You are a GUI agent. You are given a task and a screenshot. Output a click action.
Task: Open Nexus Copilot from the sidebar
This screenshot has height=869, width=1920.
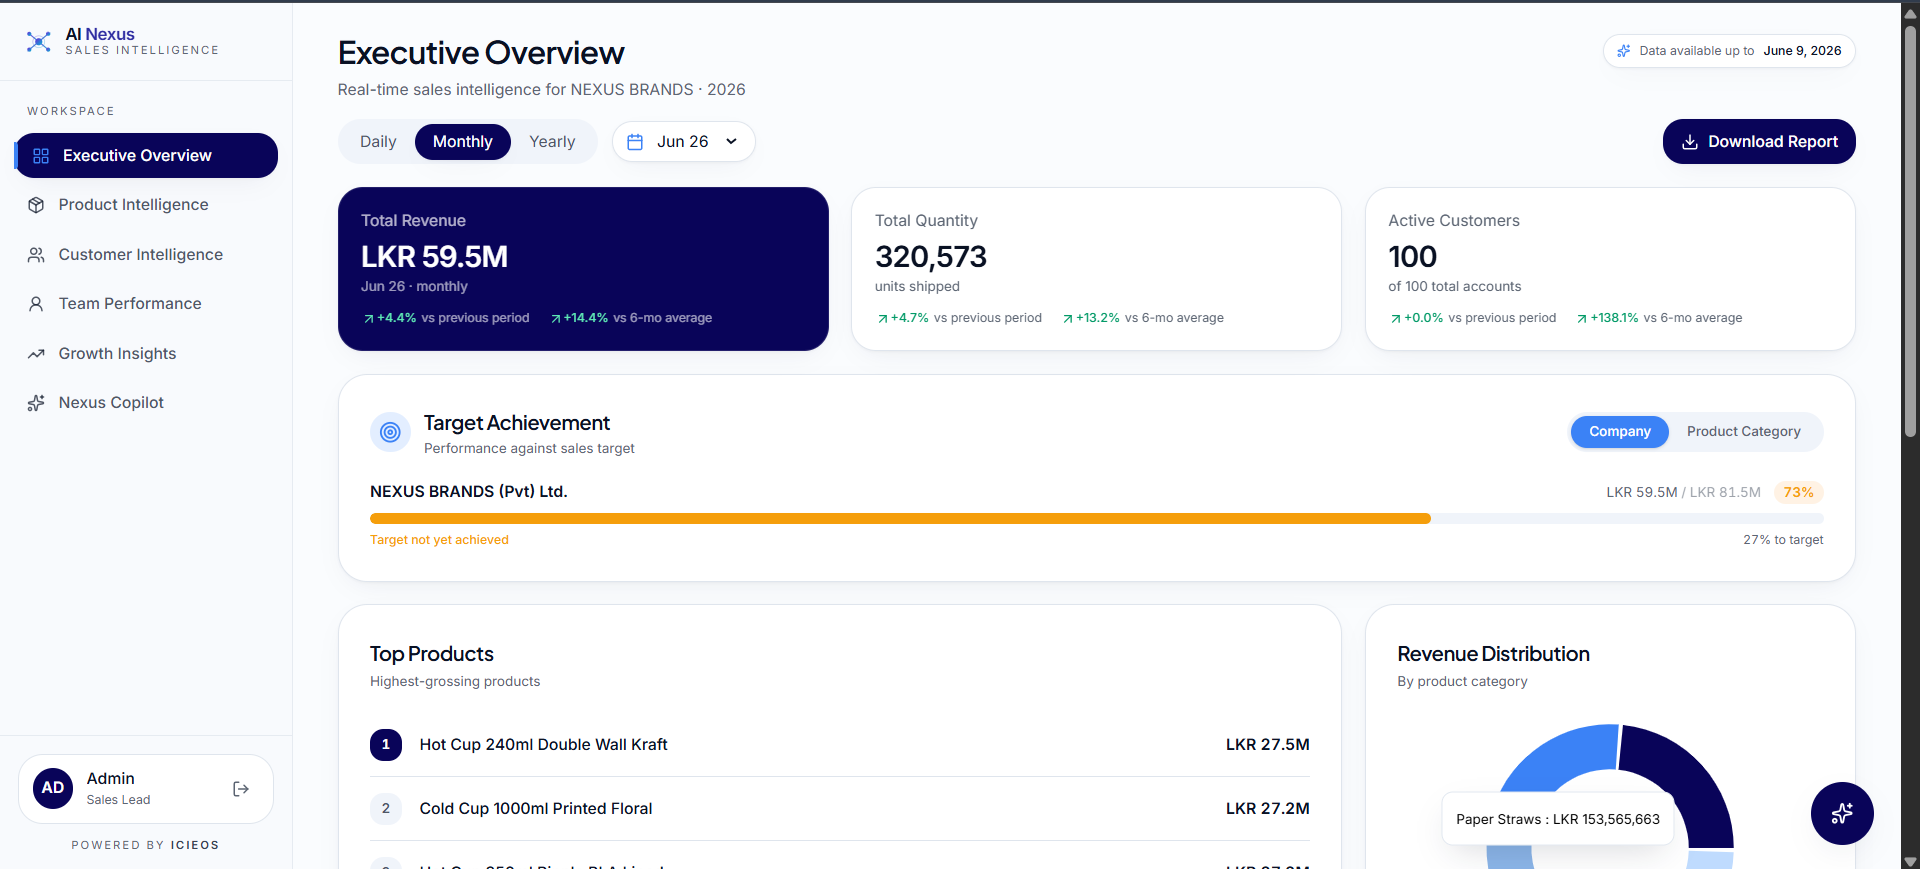click(146, 403)
